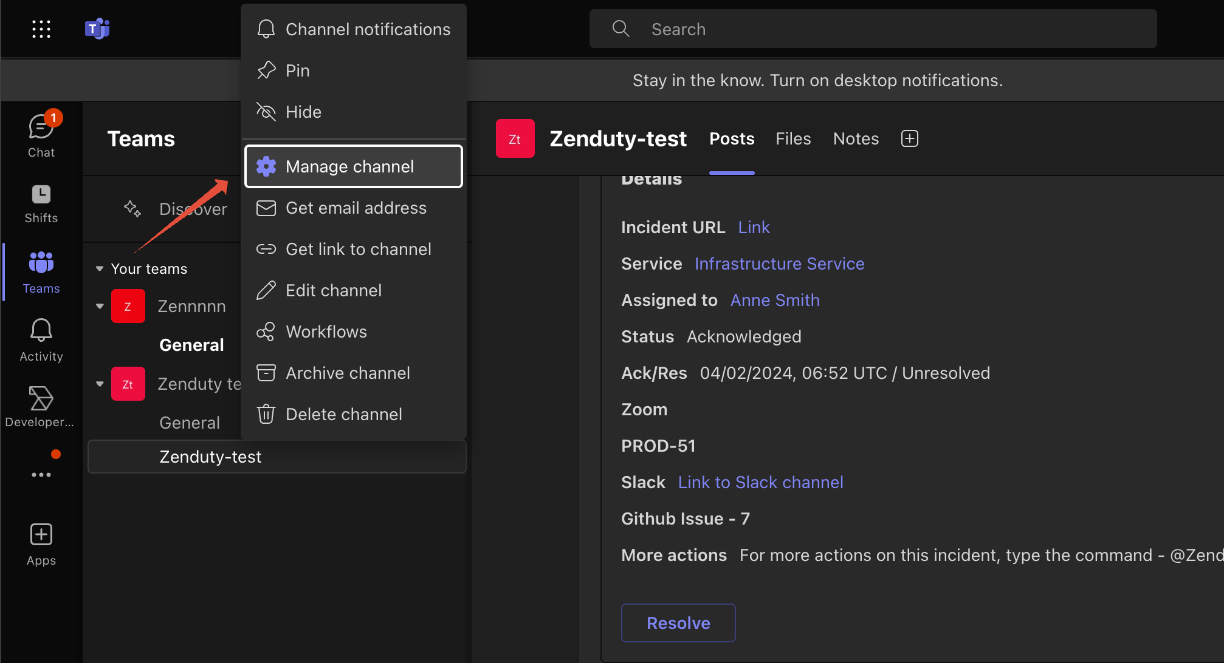Collapse the Your teams section
Image resolution: width=1224 pixels, height=663 pixels.
coord(99,269)
